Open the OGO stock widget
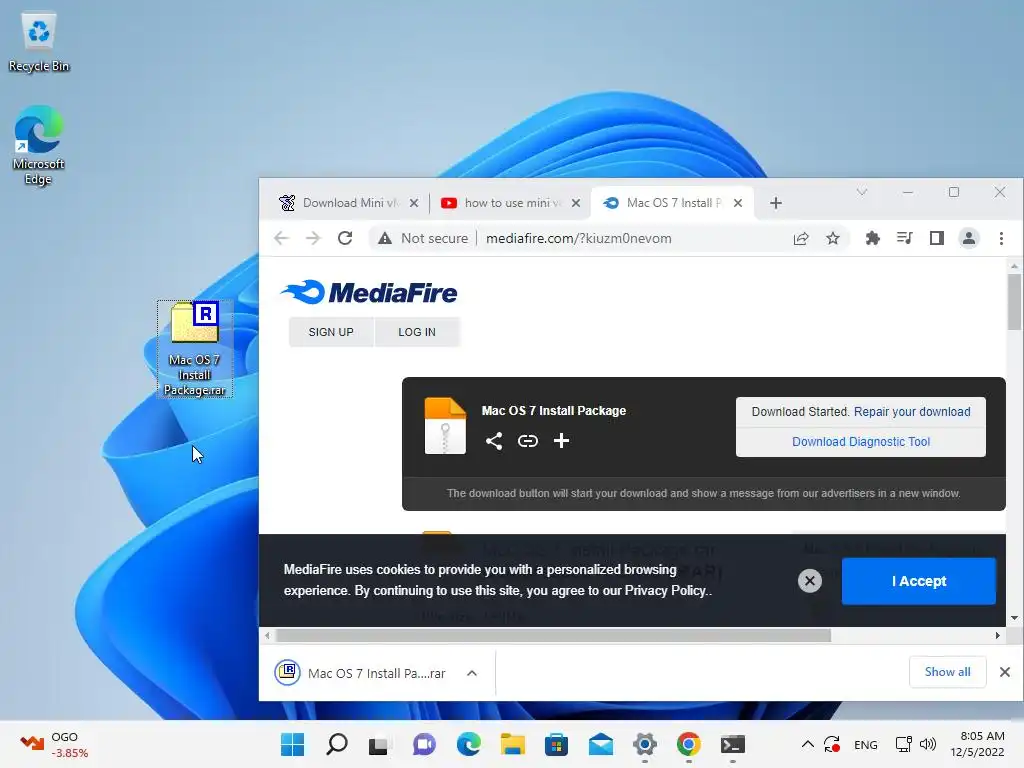 [54, 744]
